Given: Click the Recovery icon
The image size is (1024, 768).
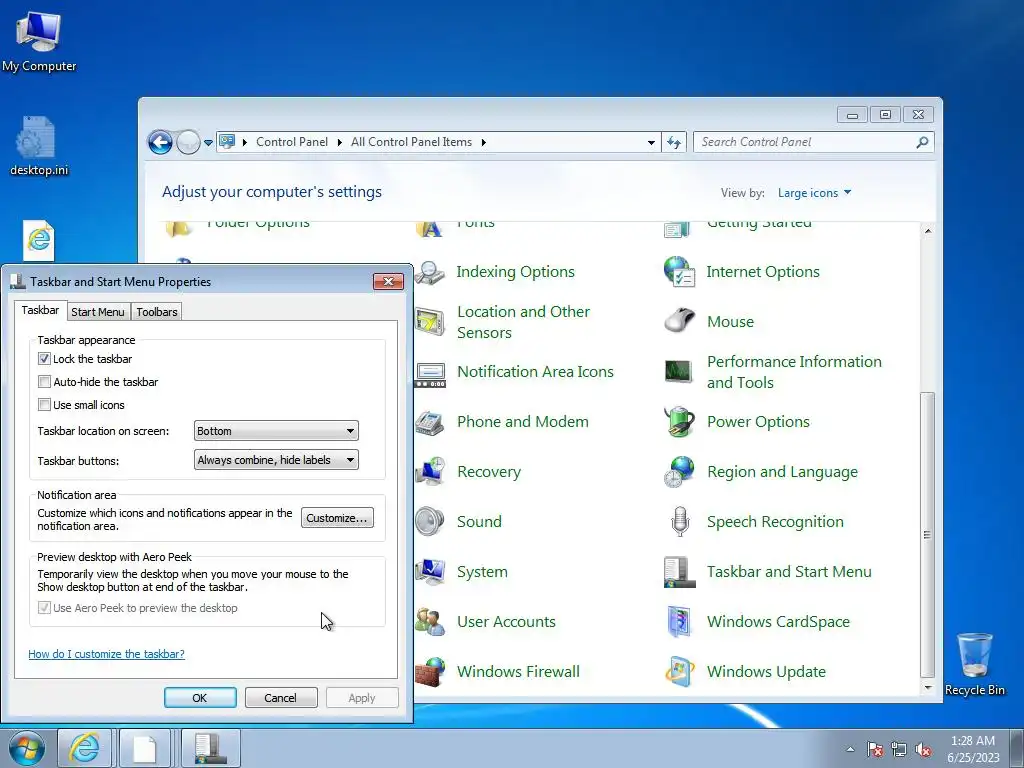Looking at the screenshot, I should tap(430, 472).
